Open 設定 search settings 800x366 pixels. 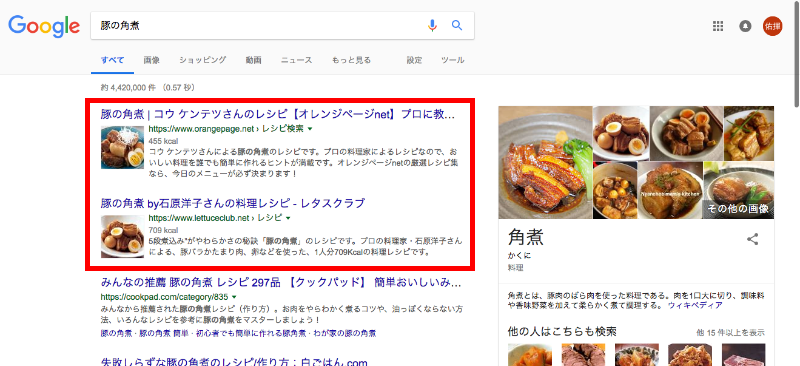tap(414, 60)
